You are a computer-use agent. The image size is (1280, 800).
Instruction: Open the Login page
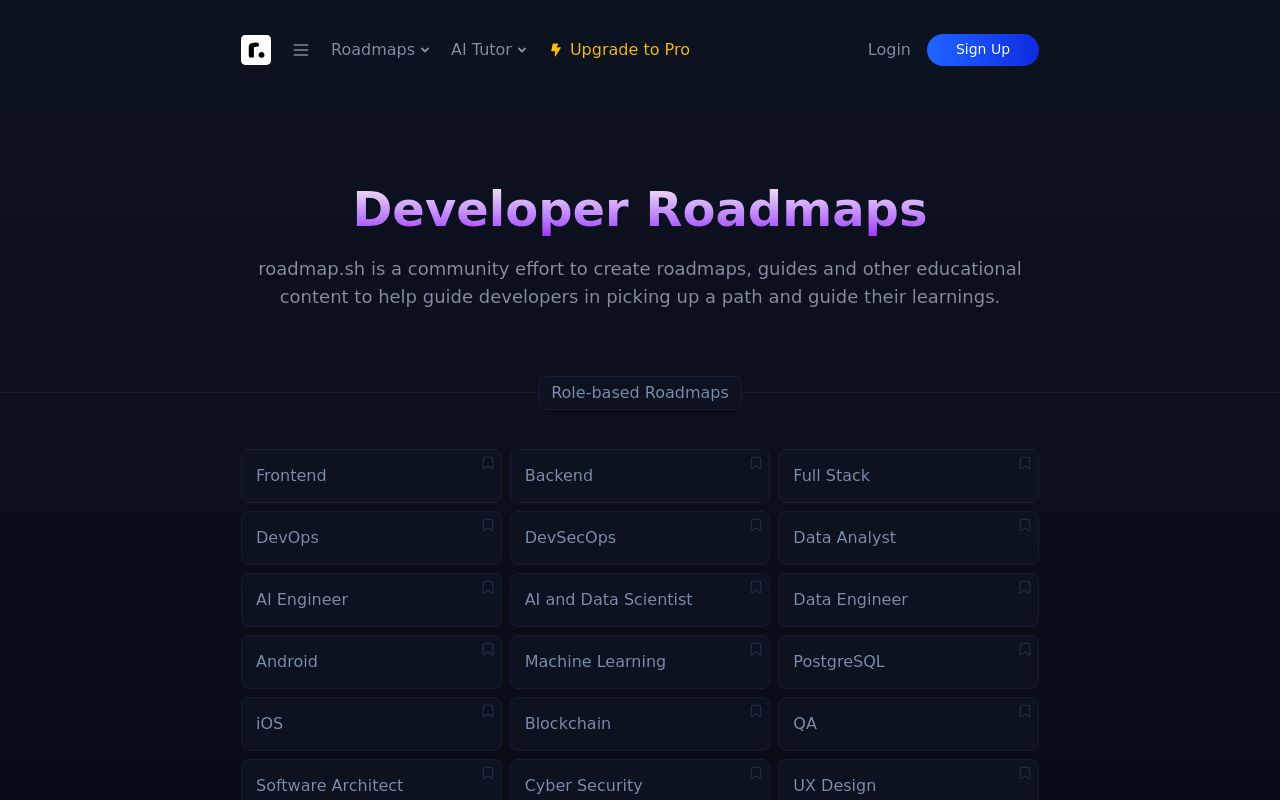click(x=889, y=49)
